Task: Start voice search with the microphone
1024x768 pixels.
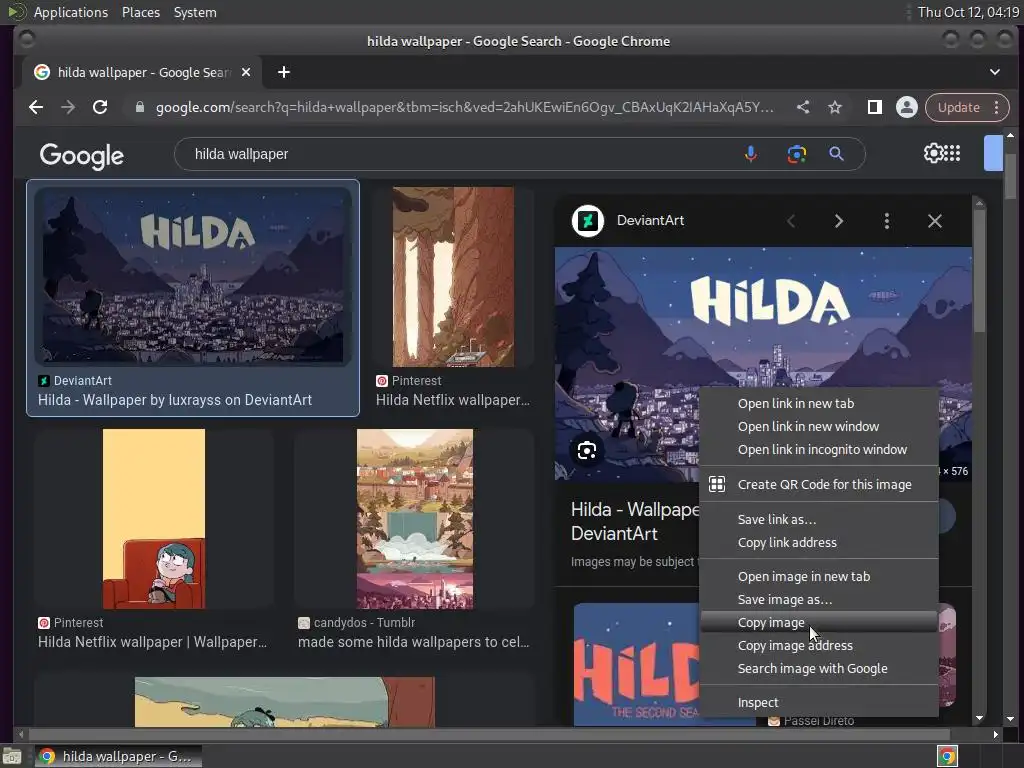Action: [x=750, y=154]
